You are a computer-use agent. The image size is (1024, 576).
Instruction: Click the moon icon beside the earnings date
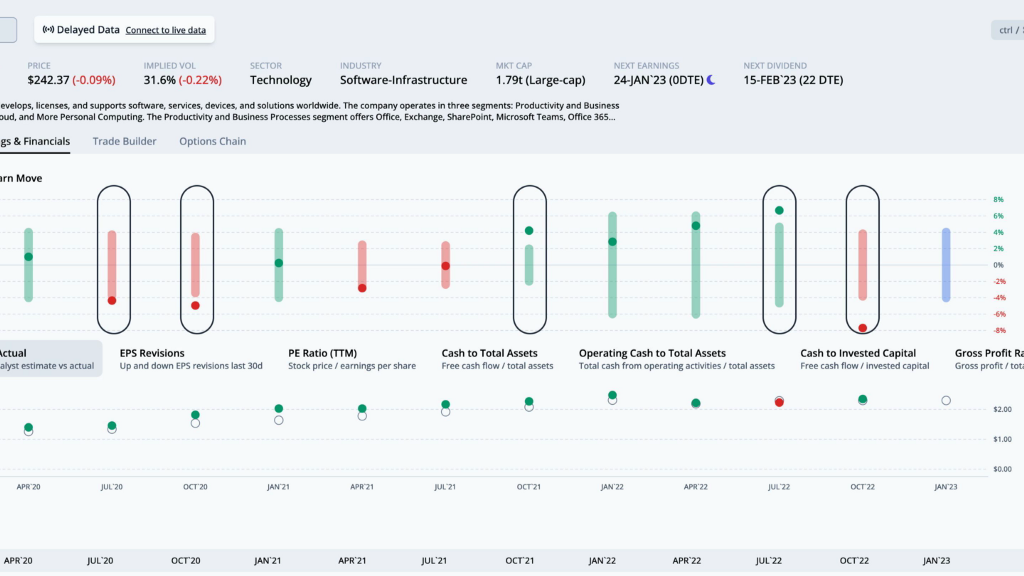(711, 80)
